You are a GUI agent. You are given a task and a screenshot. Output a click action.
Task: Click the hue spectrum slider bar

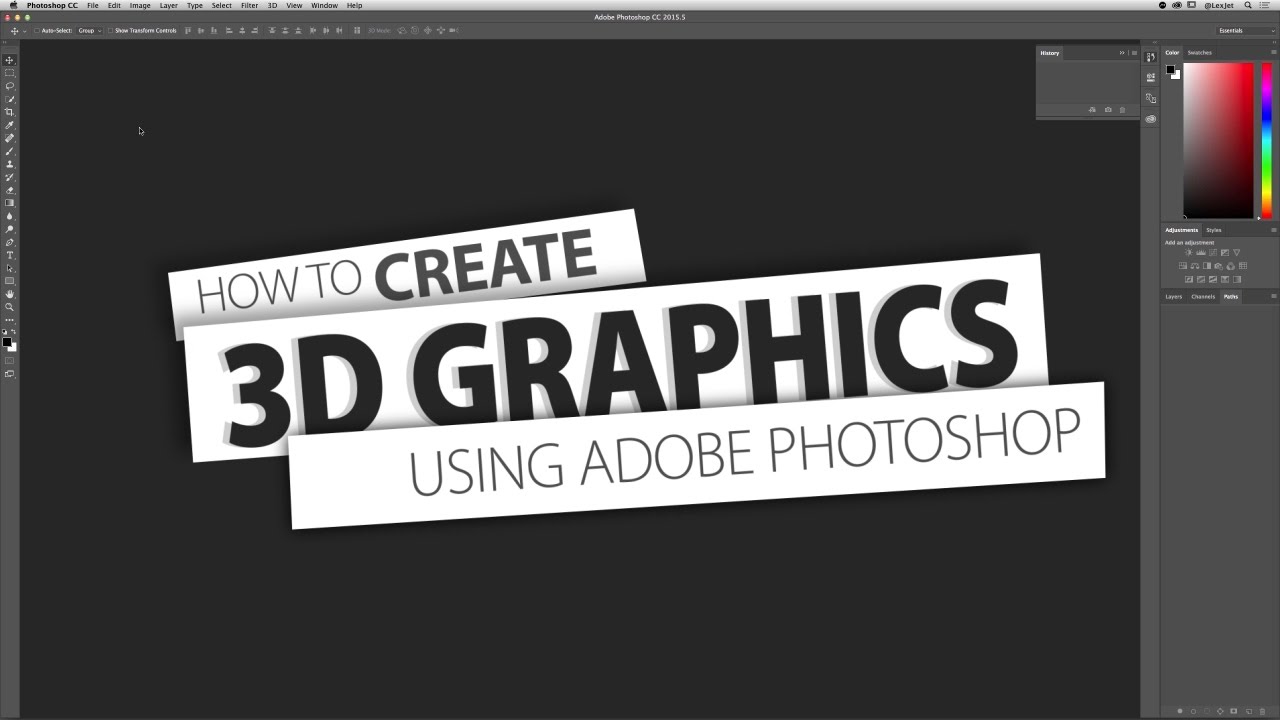[x=1266, y=140]
